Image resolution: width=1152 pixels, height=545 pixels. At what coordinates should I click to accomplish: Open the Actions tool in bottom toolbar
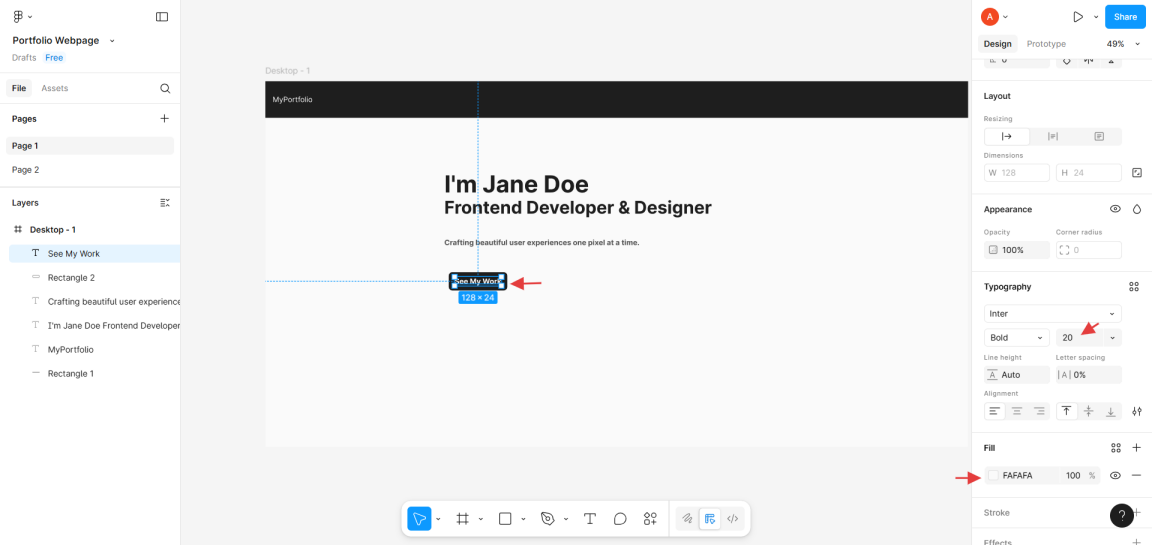650,519
